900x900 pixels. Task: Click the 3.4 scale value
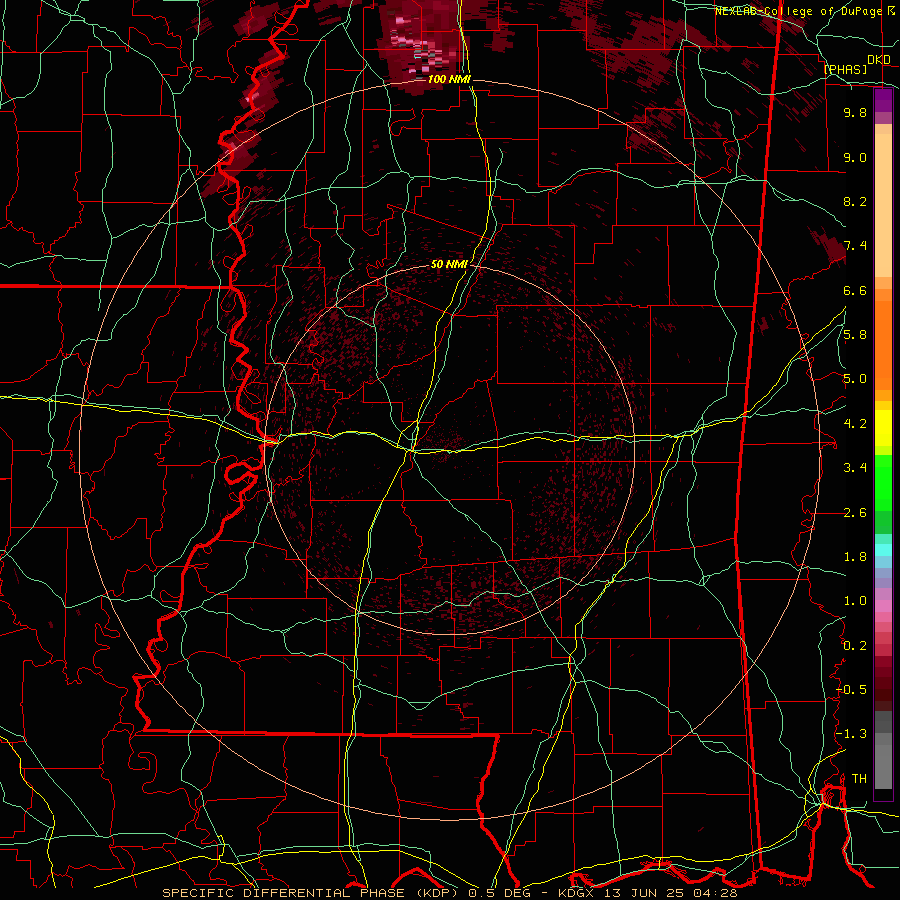pos(855,468)
